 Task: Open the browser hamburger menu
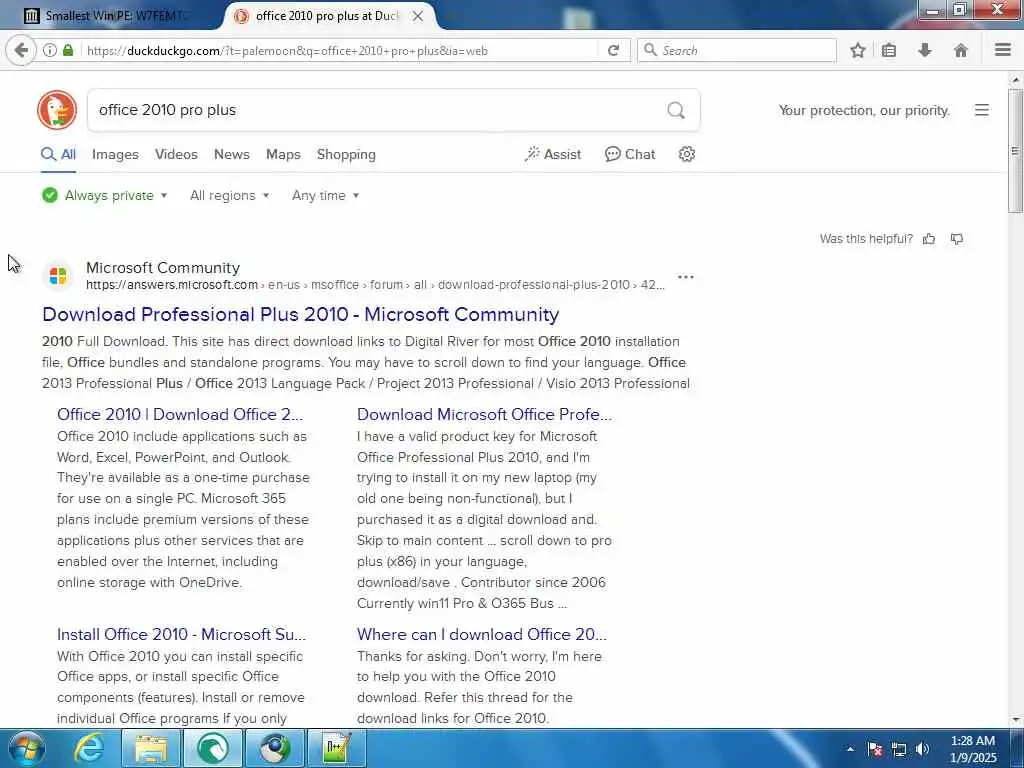click(1003, 50)
